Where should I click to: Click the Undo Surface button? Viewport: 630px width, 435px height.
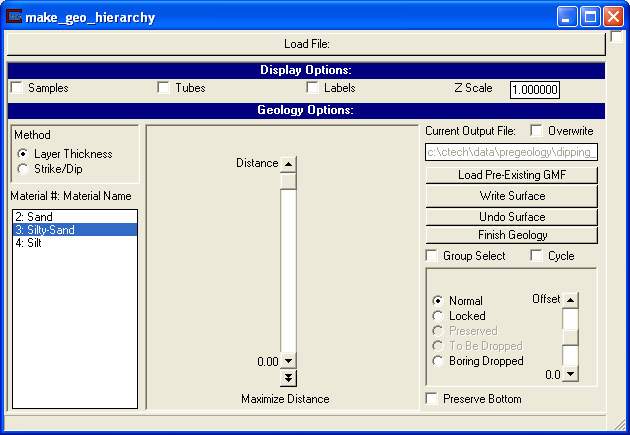[x=511, y=217]
